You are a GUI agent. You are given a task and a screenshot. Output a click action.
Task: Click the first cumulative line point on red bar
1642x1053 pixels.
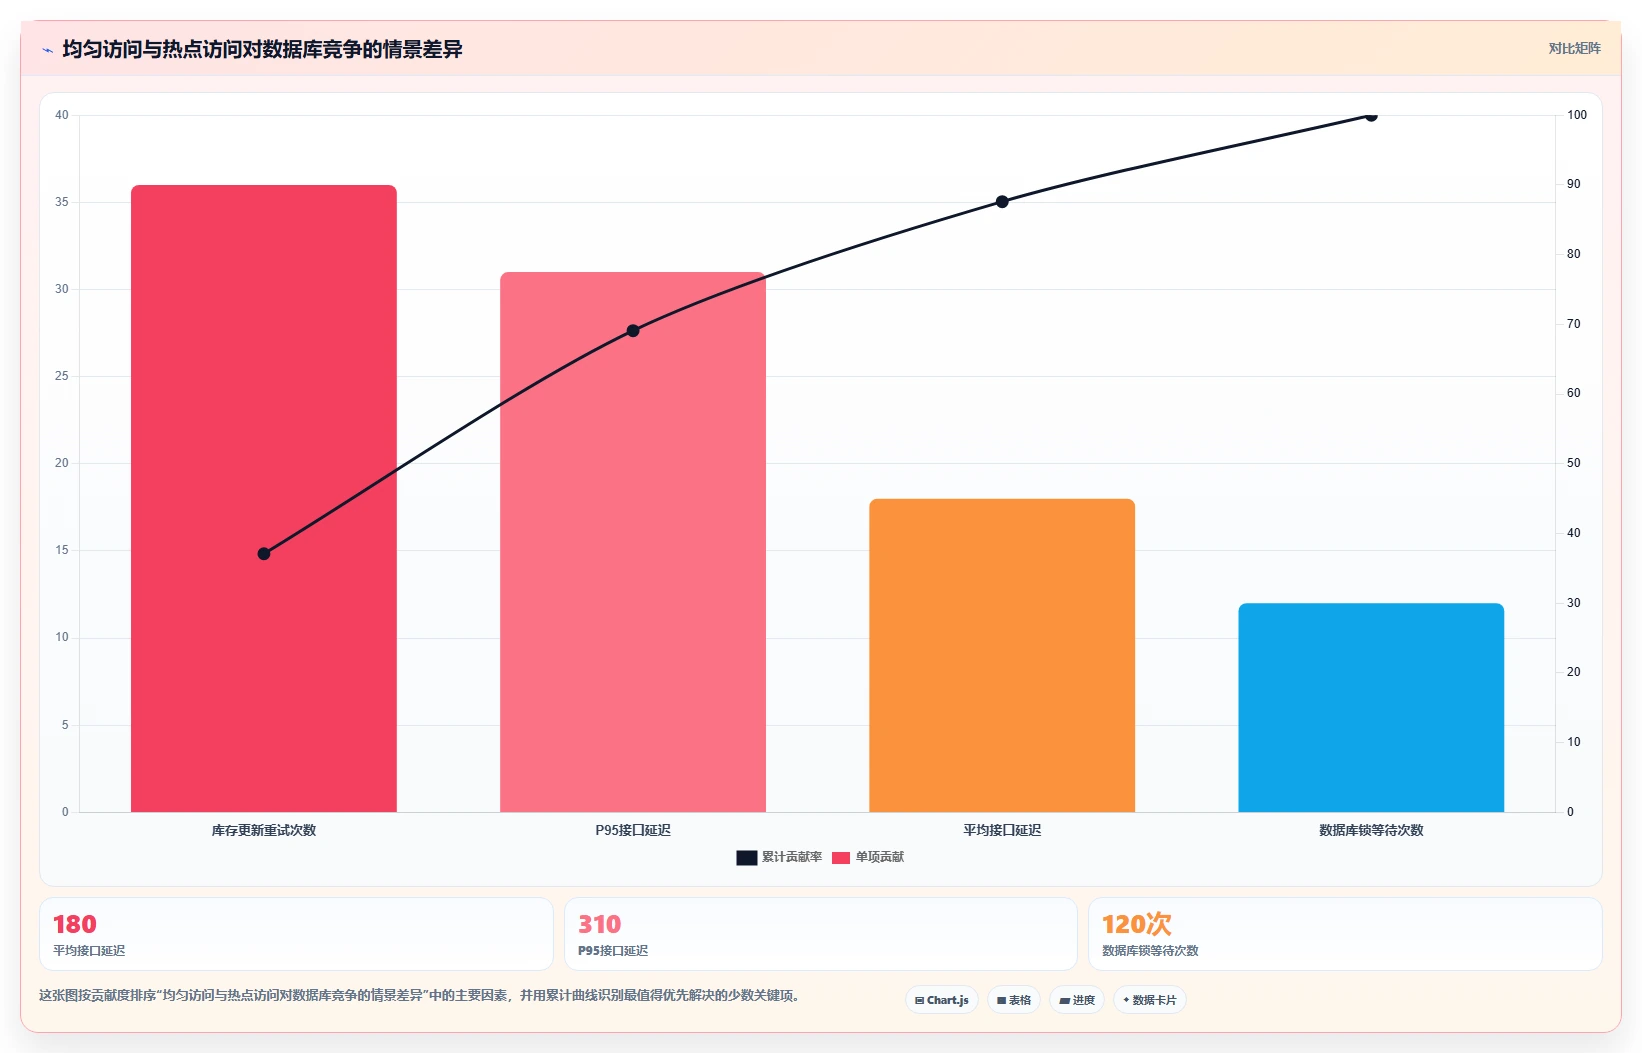click(264, 554)
